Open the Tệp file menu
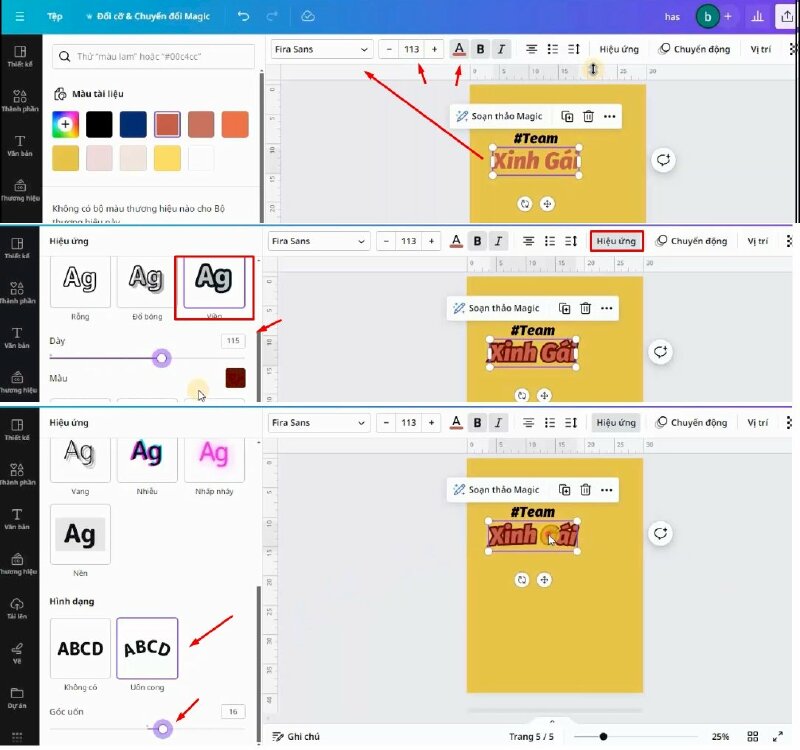800x750 pixels. click(x=55, y=16)
